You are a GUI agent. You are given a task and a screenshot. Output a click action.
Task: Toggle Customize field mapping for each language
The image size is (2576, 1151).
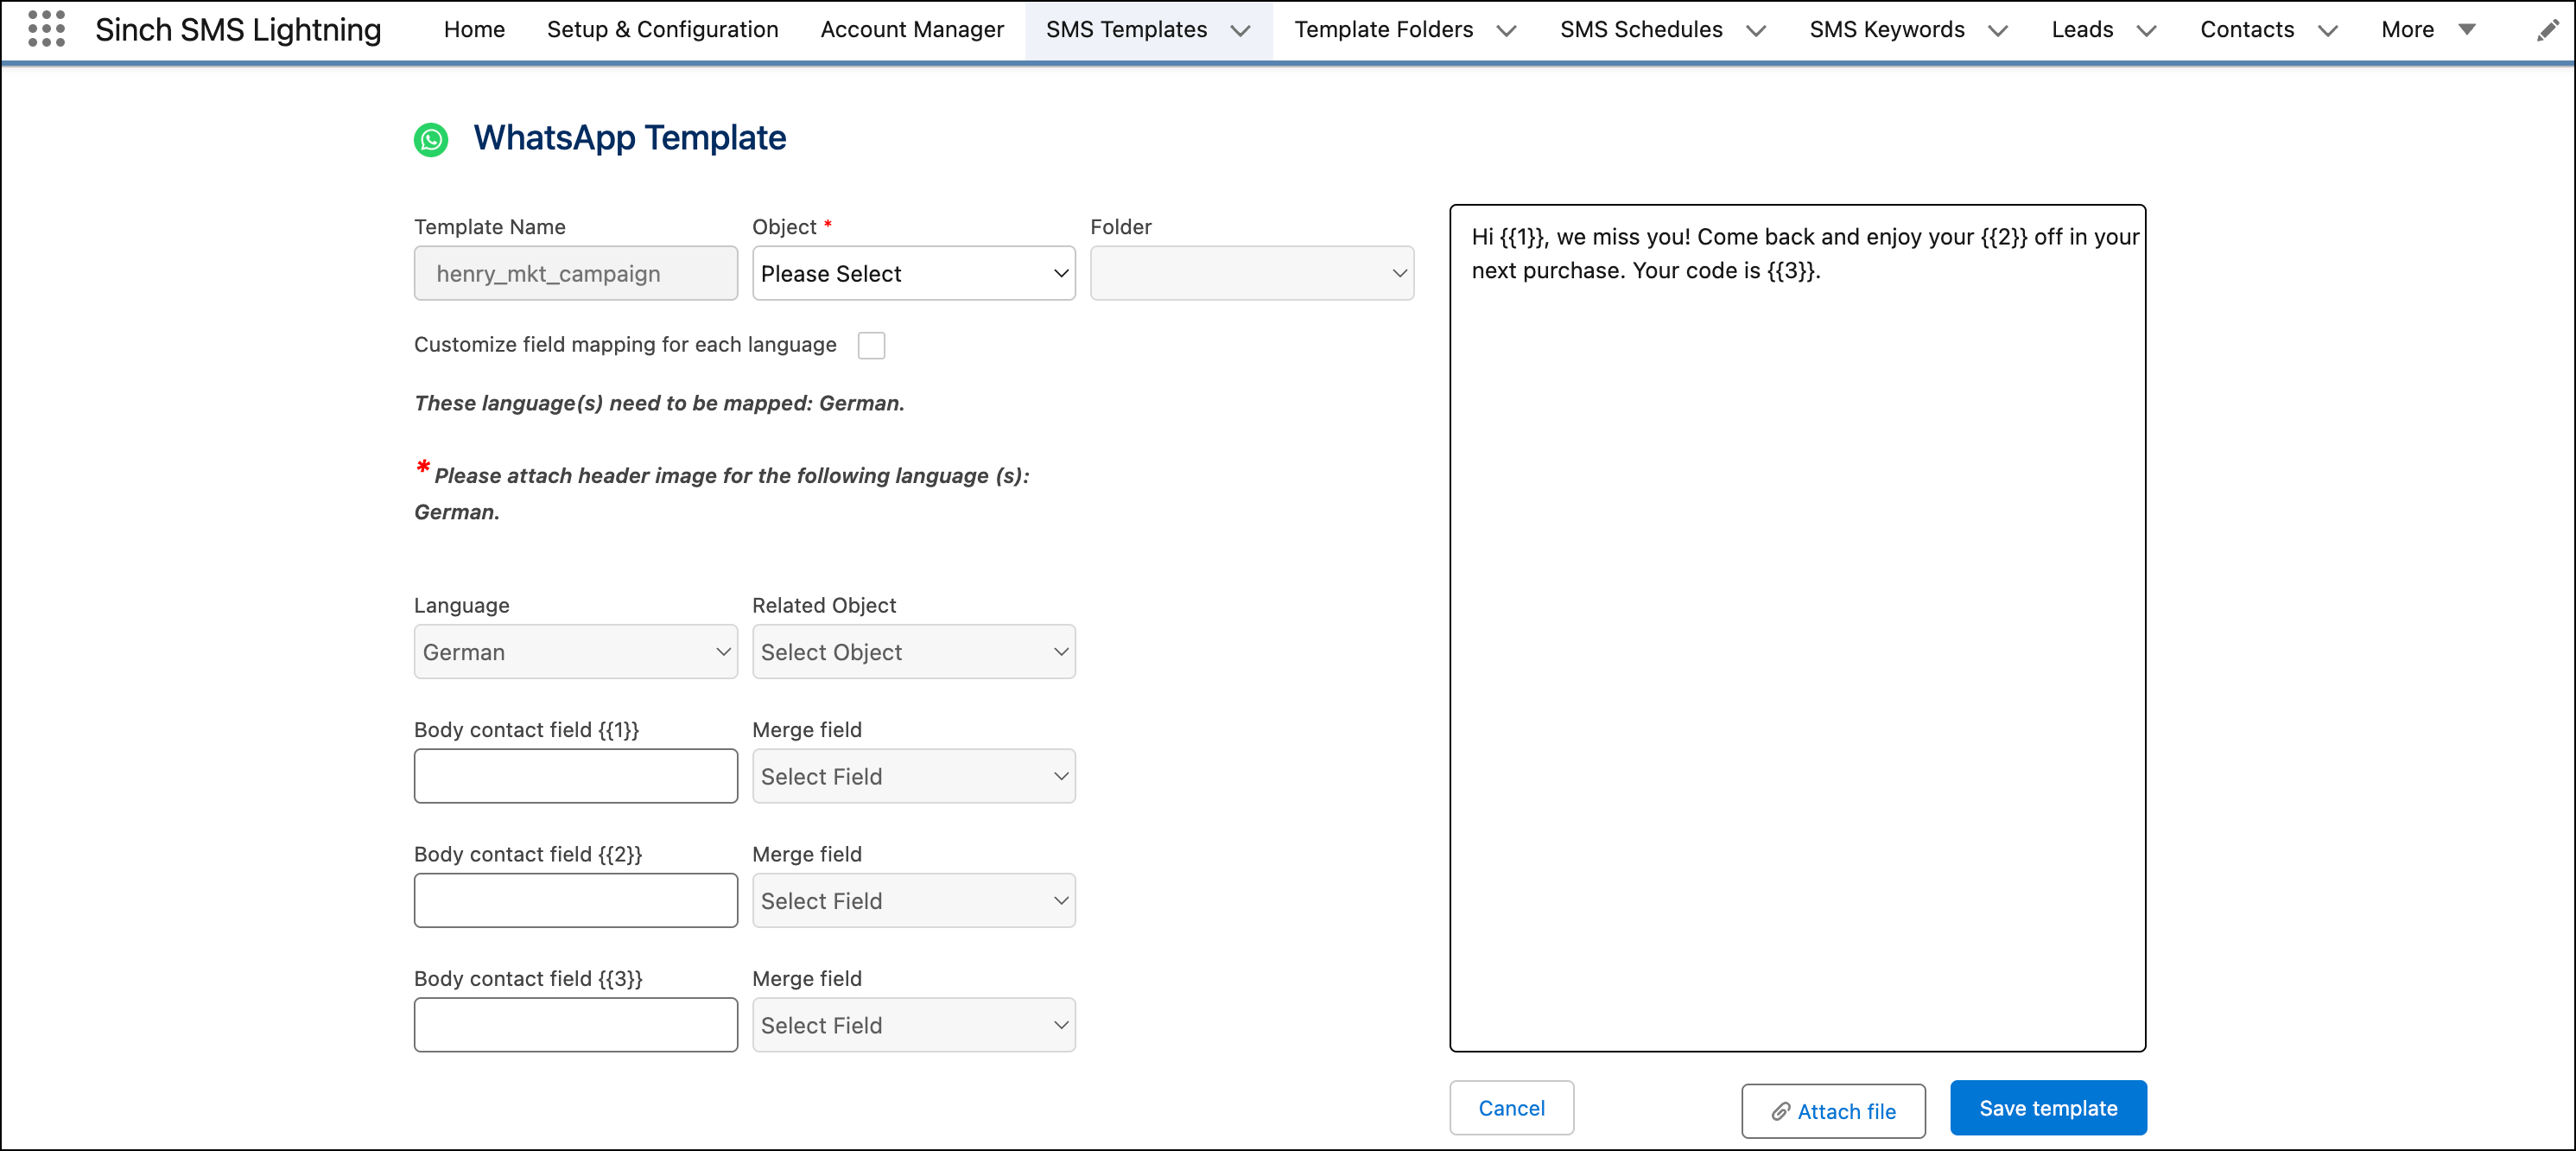pos(871,345)
